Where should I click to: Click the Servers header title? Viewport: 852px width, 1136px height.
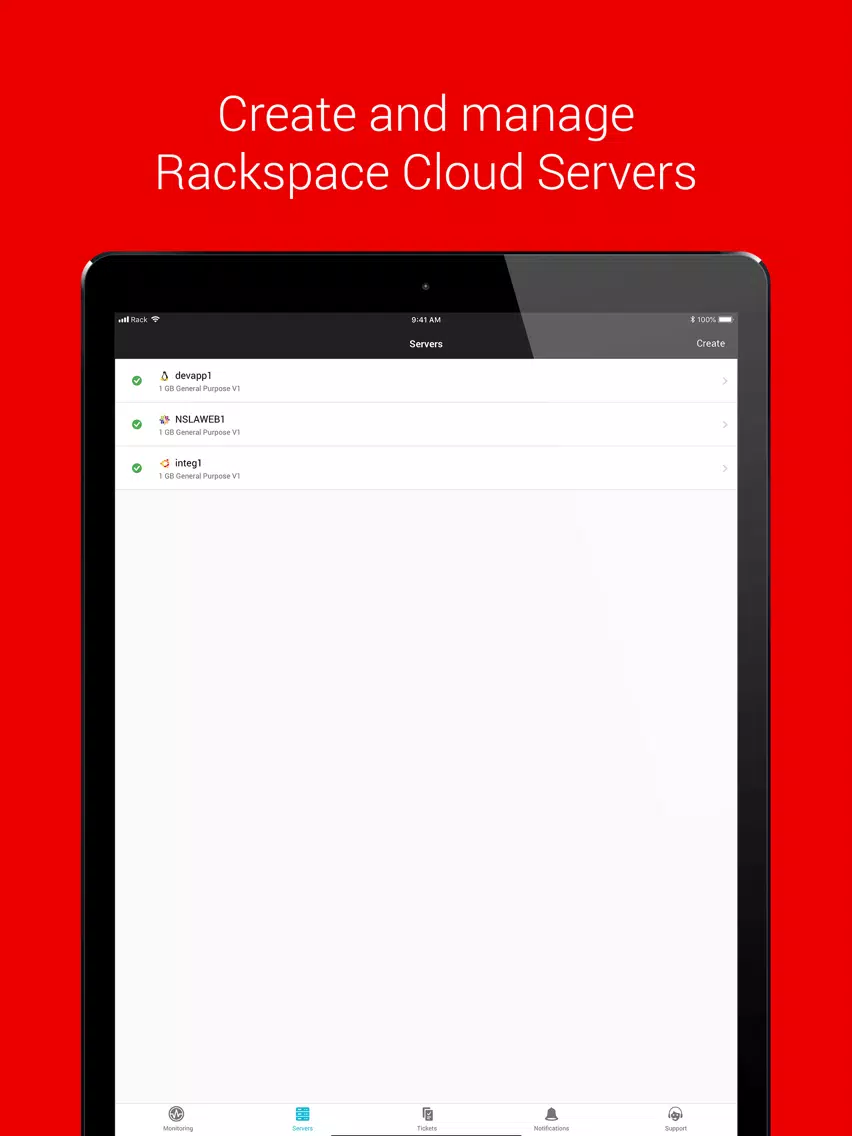tap(426, 344)
